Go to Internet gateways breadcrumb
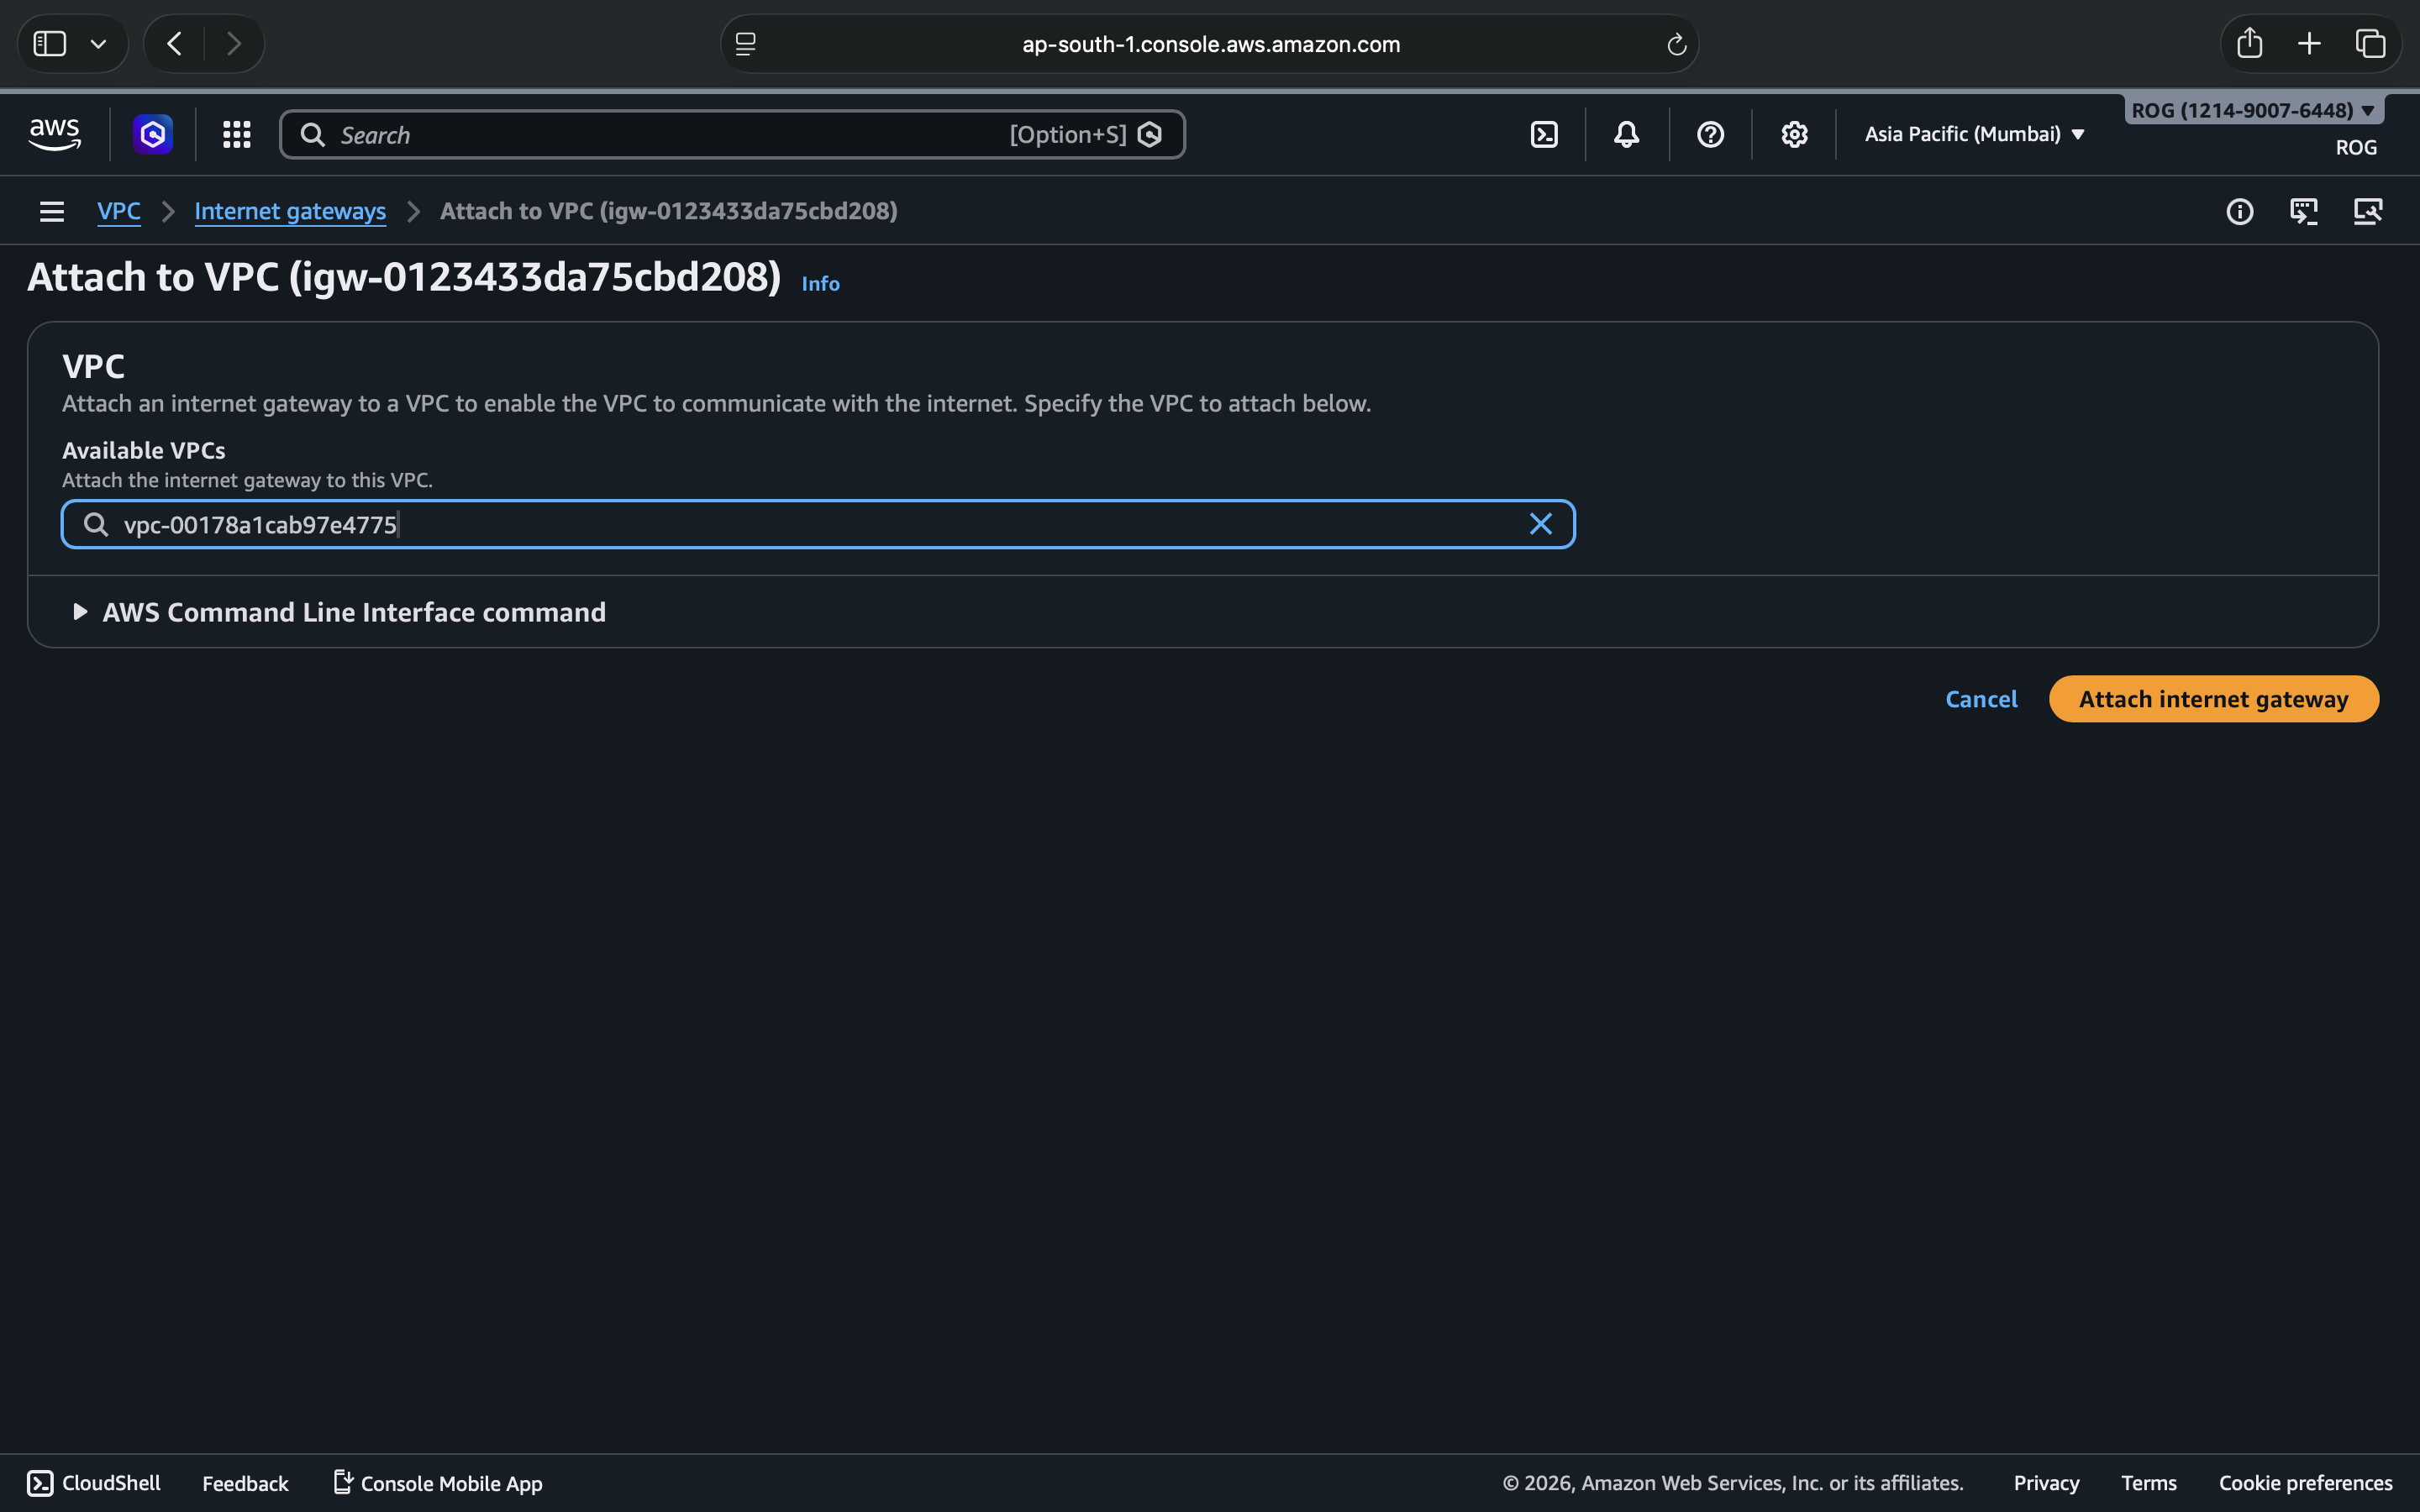 click(290, 211)
